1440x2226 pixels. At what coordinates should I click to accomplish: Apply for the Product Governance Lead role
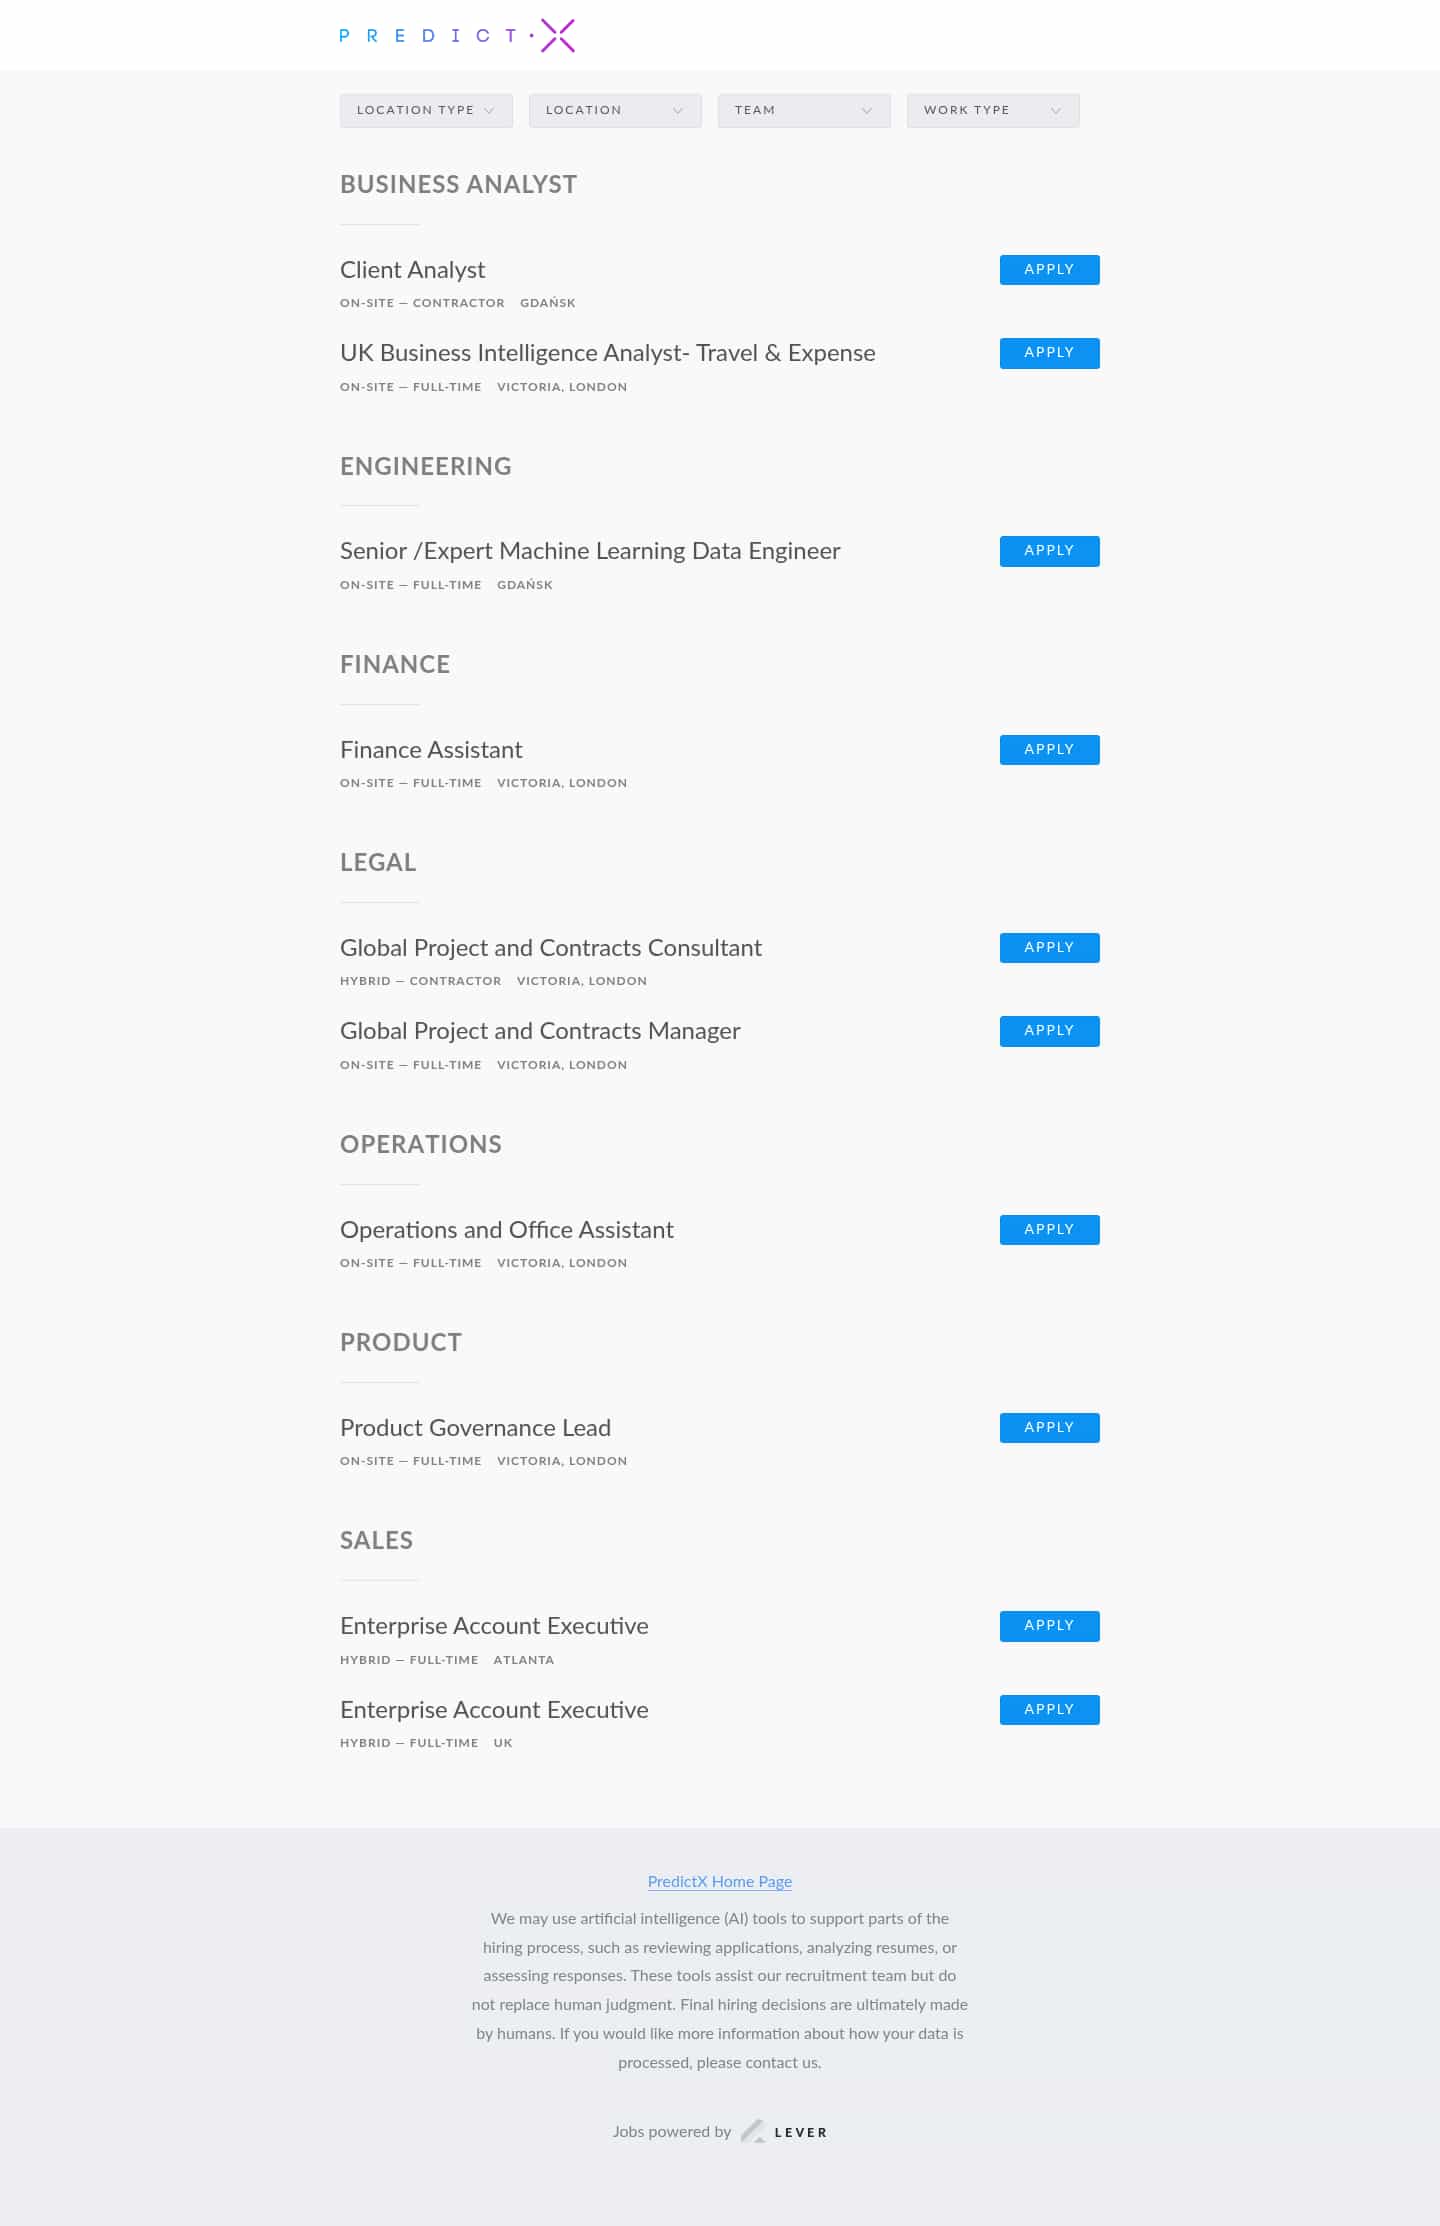click(1048, 1427)
